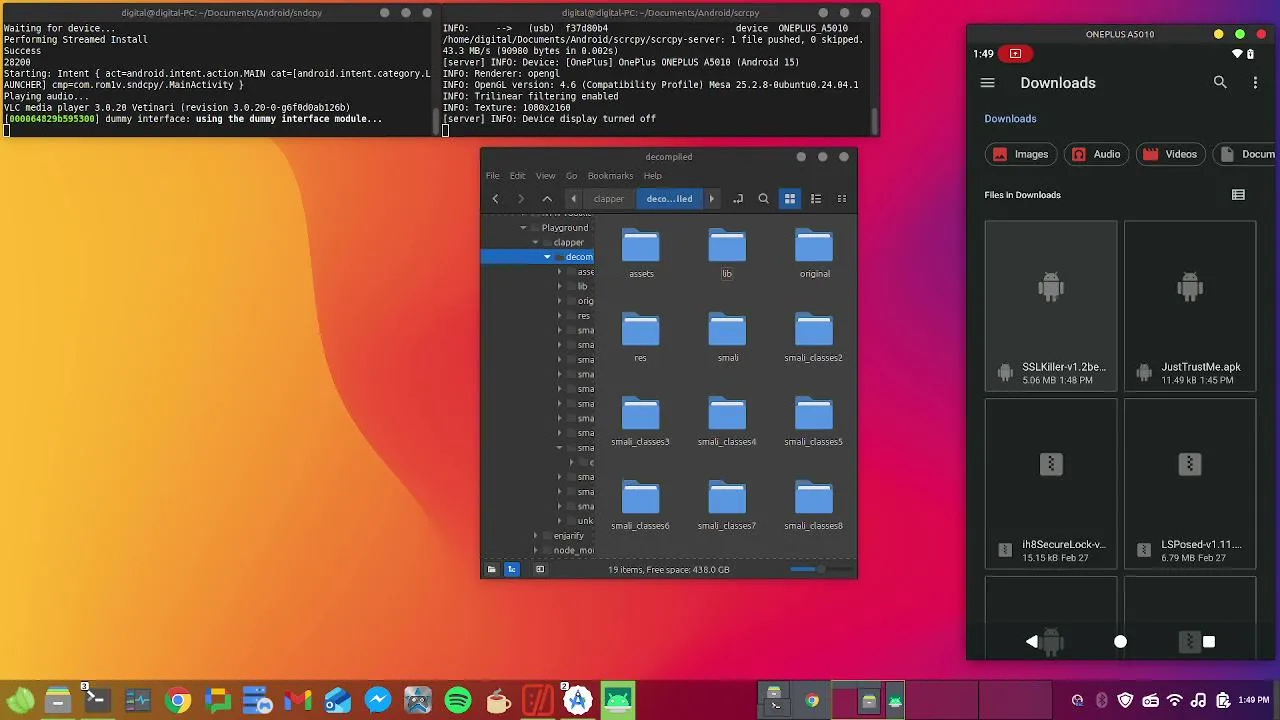1280x720 pixels.
Task: Open search in the file manager
Action: 764,199
